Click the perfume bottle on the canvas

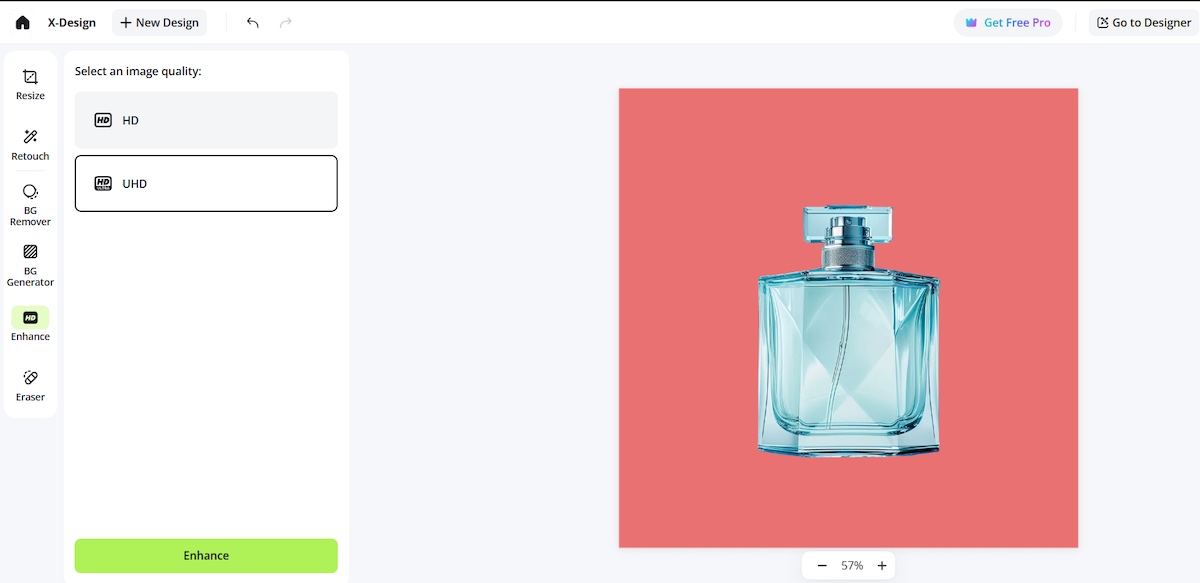[848, 332]
